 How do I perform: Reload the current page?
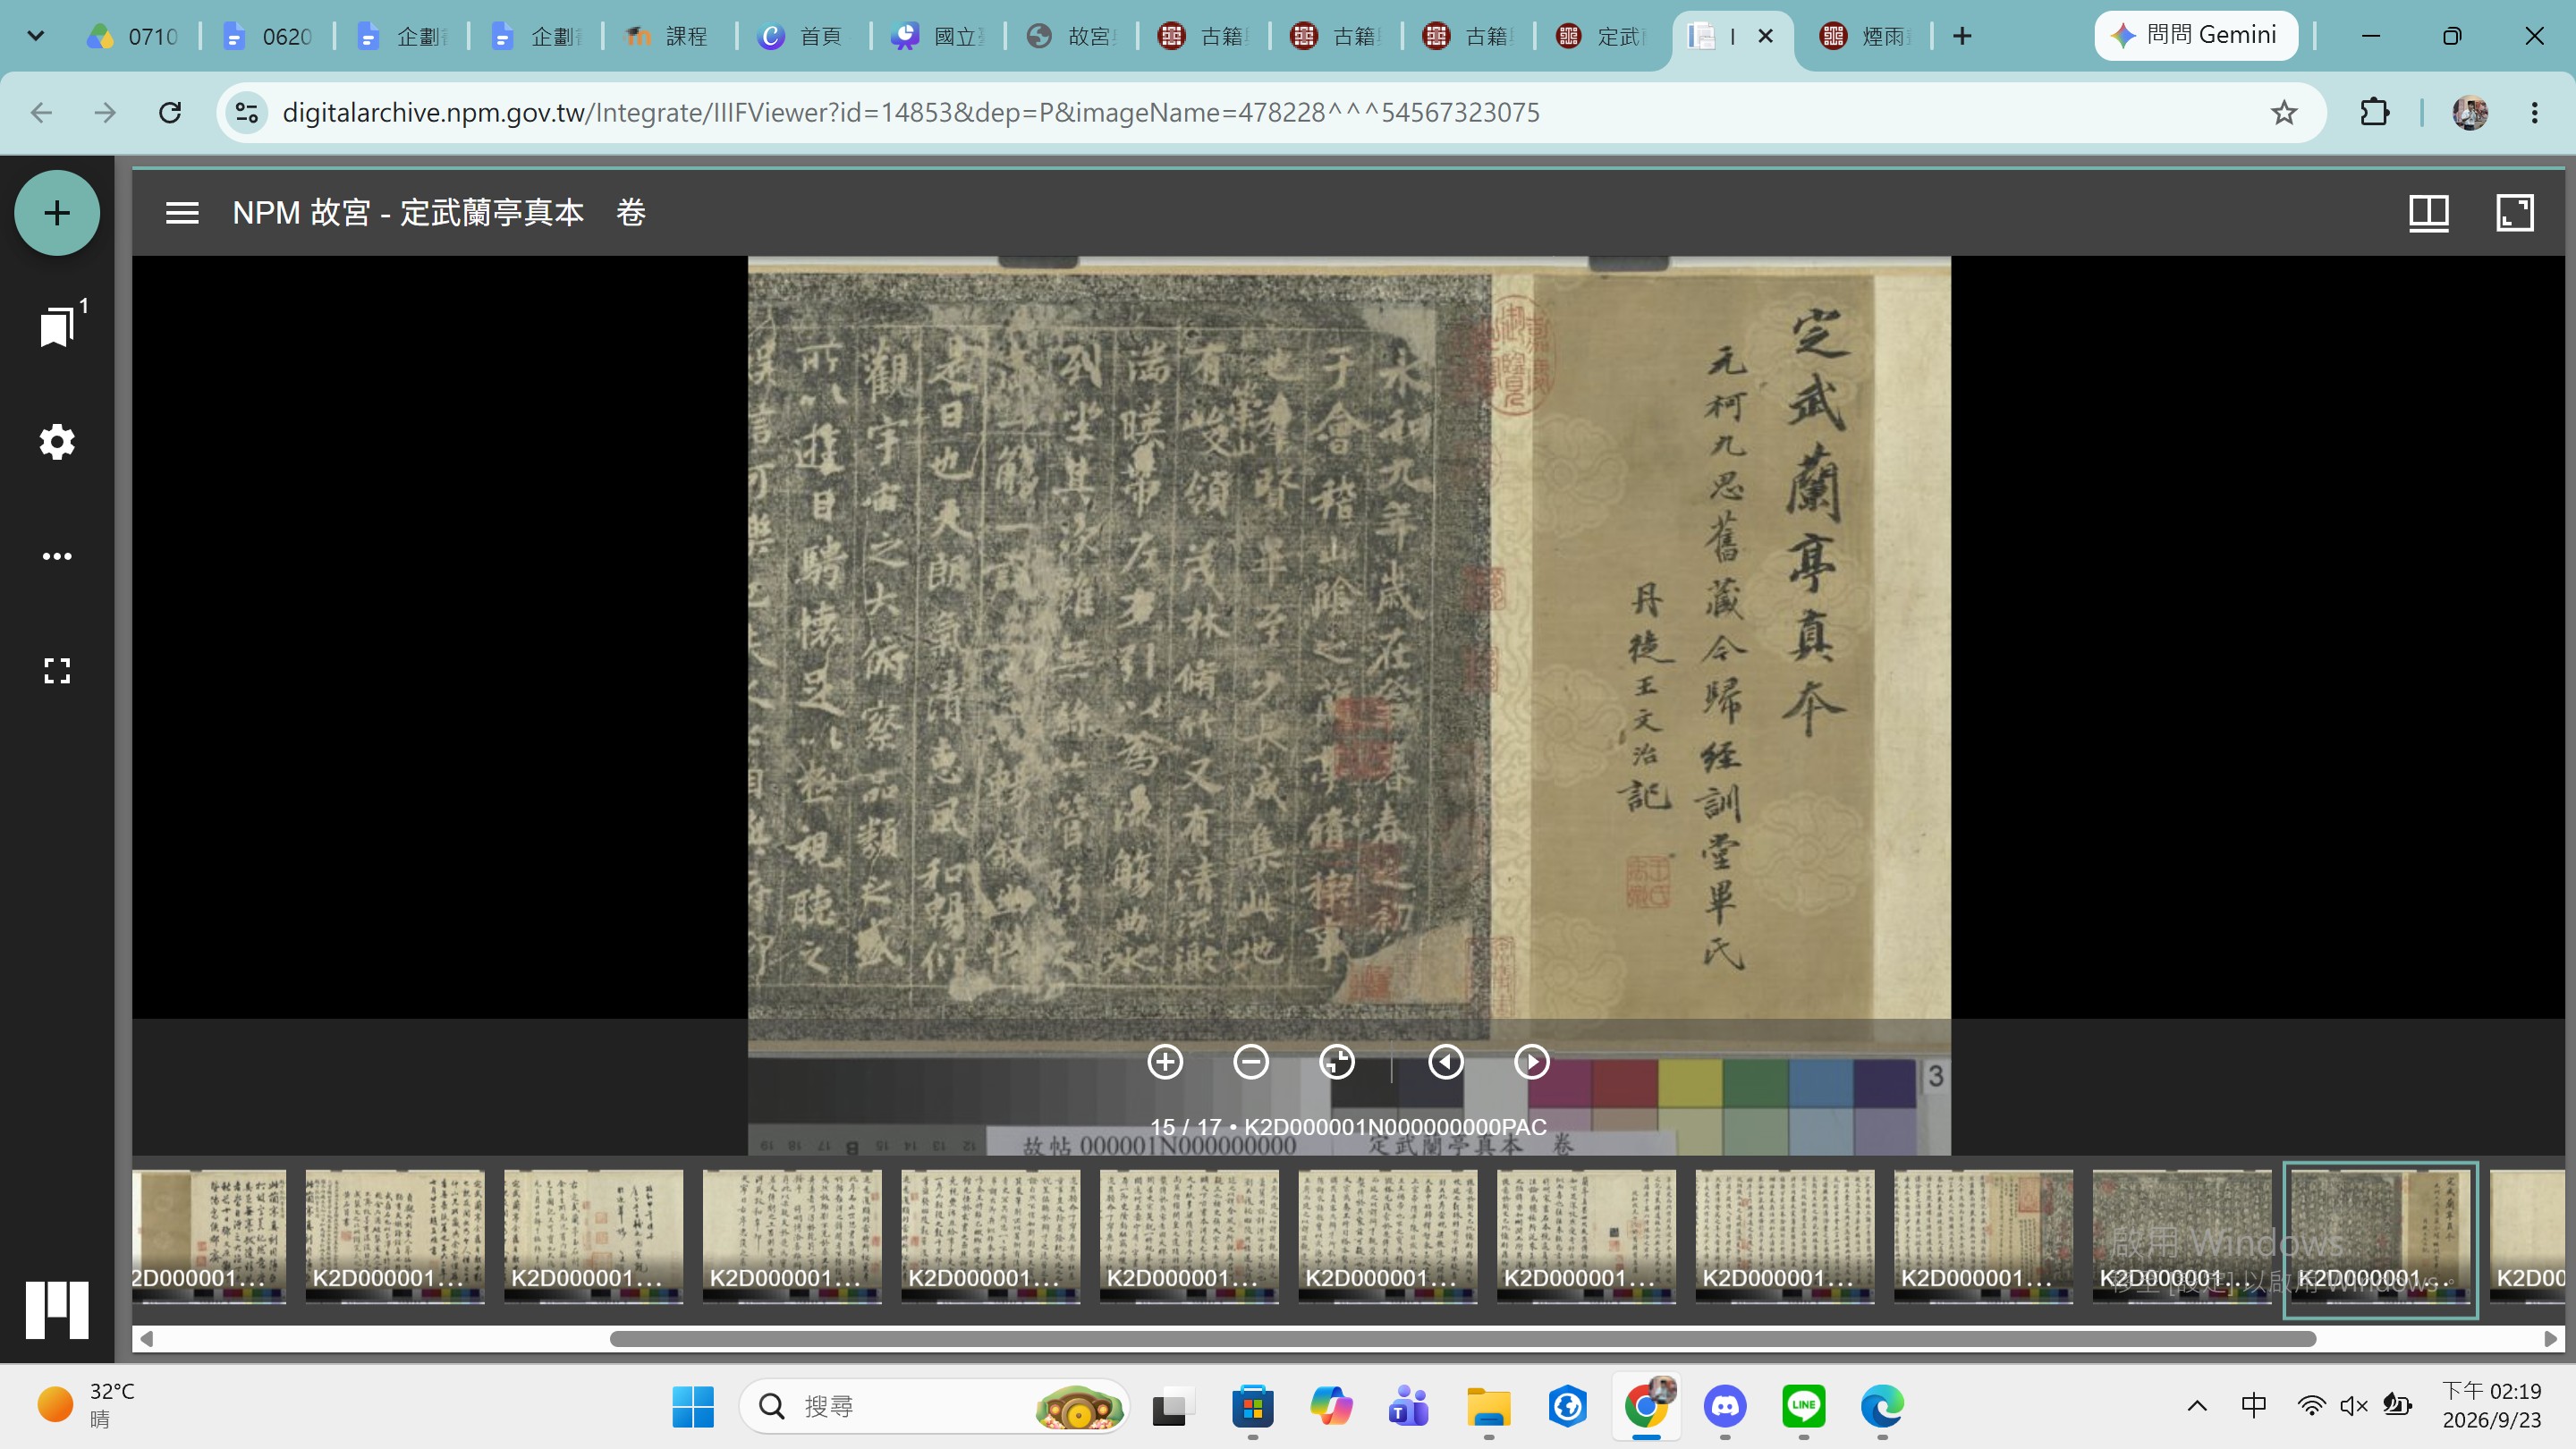point(170,112)
